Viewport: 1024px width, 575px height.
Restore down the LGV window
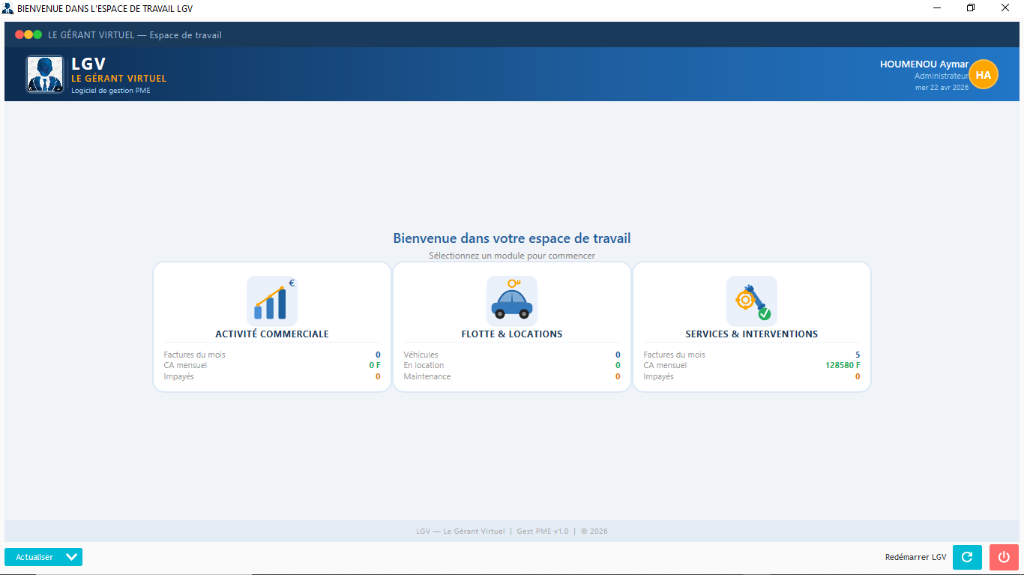point(970,8)
